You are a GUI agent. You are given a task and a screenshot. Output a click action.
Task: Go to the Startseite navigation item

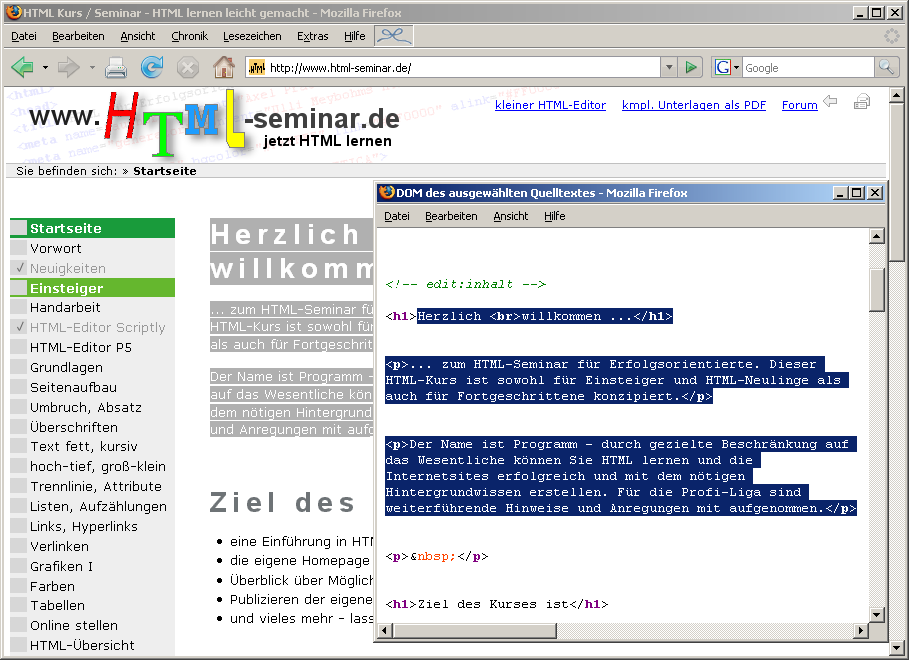(x=93, y=228)
